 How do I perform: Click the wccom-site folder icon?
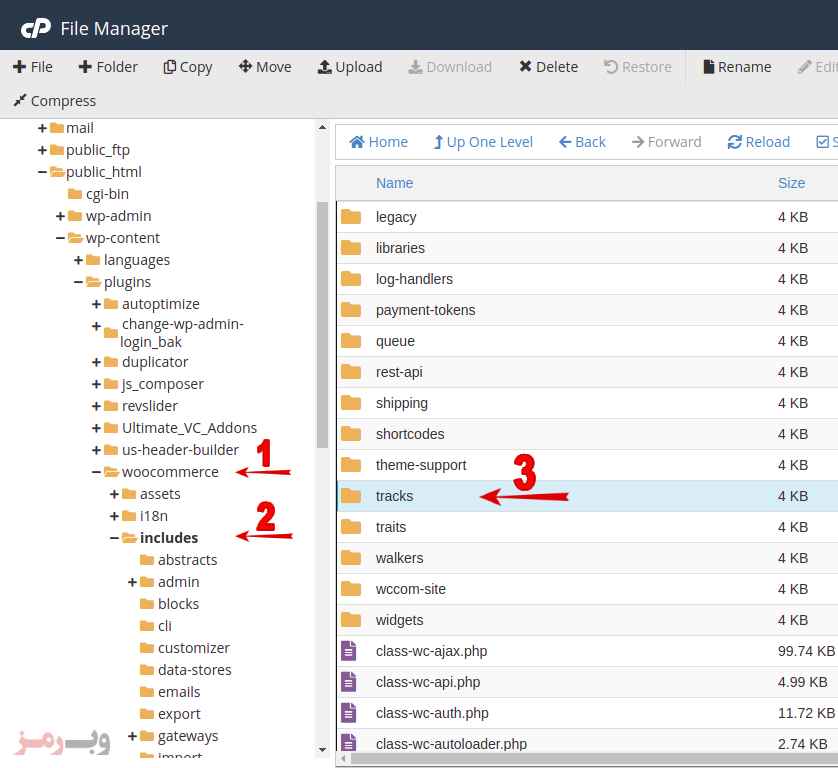(351, 588)
